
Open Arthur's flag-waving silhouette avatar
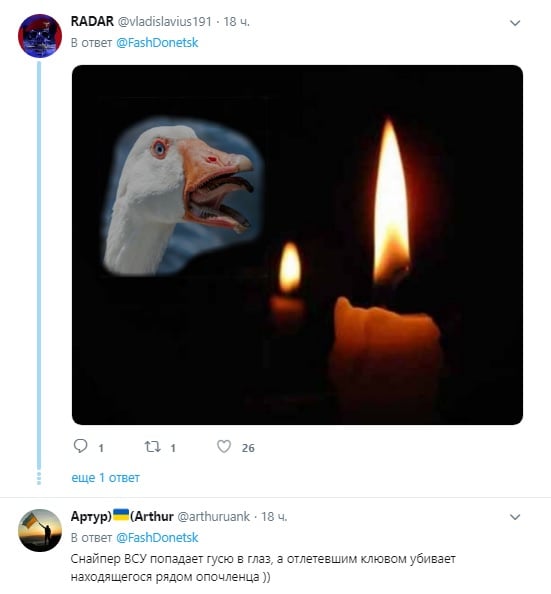pos(40,530)
